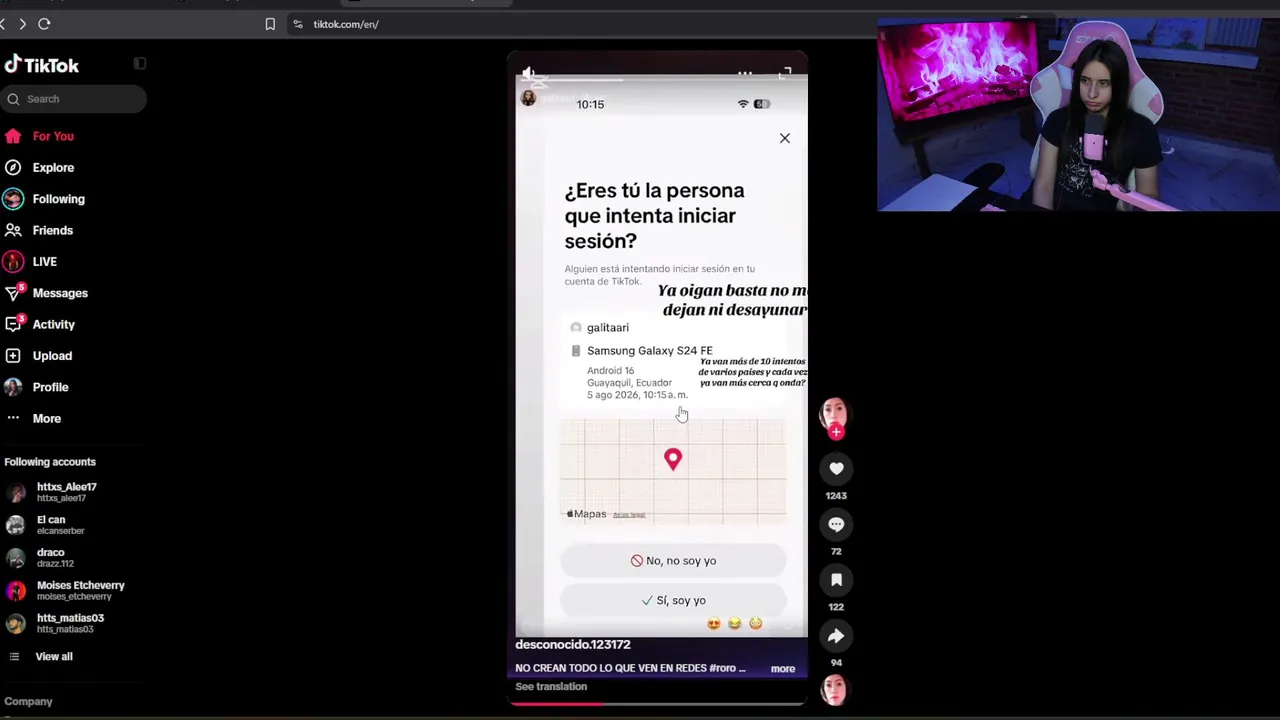Click the Friends people icon
Screen dimensions: 1280x720
pos(13,230)
